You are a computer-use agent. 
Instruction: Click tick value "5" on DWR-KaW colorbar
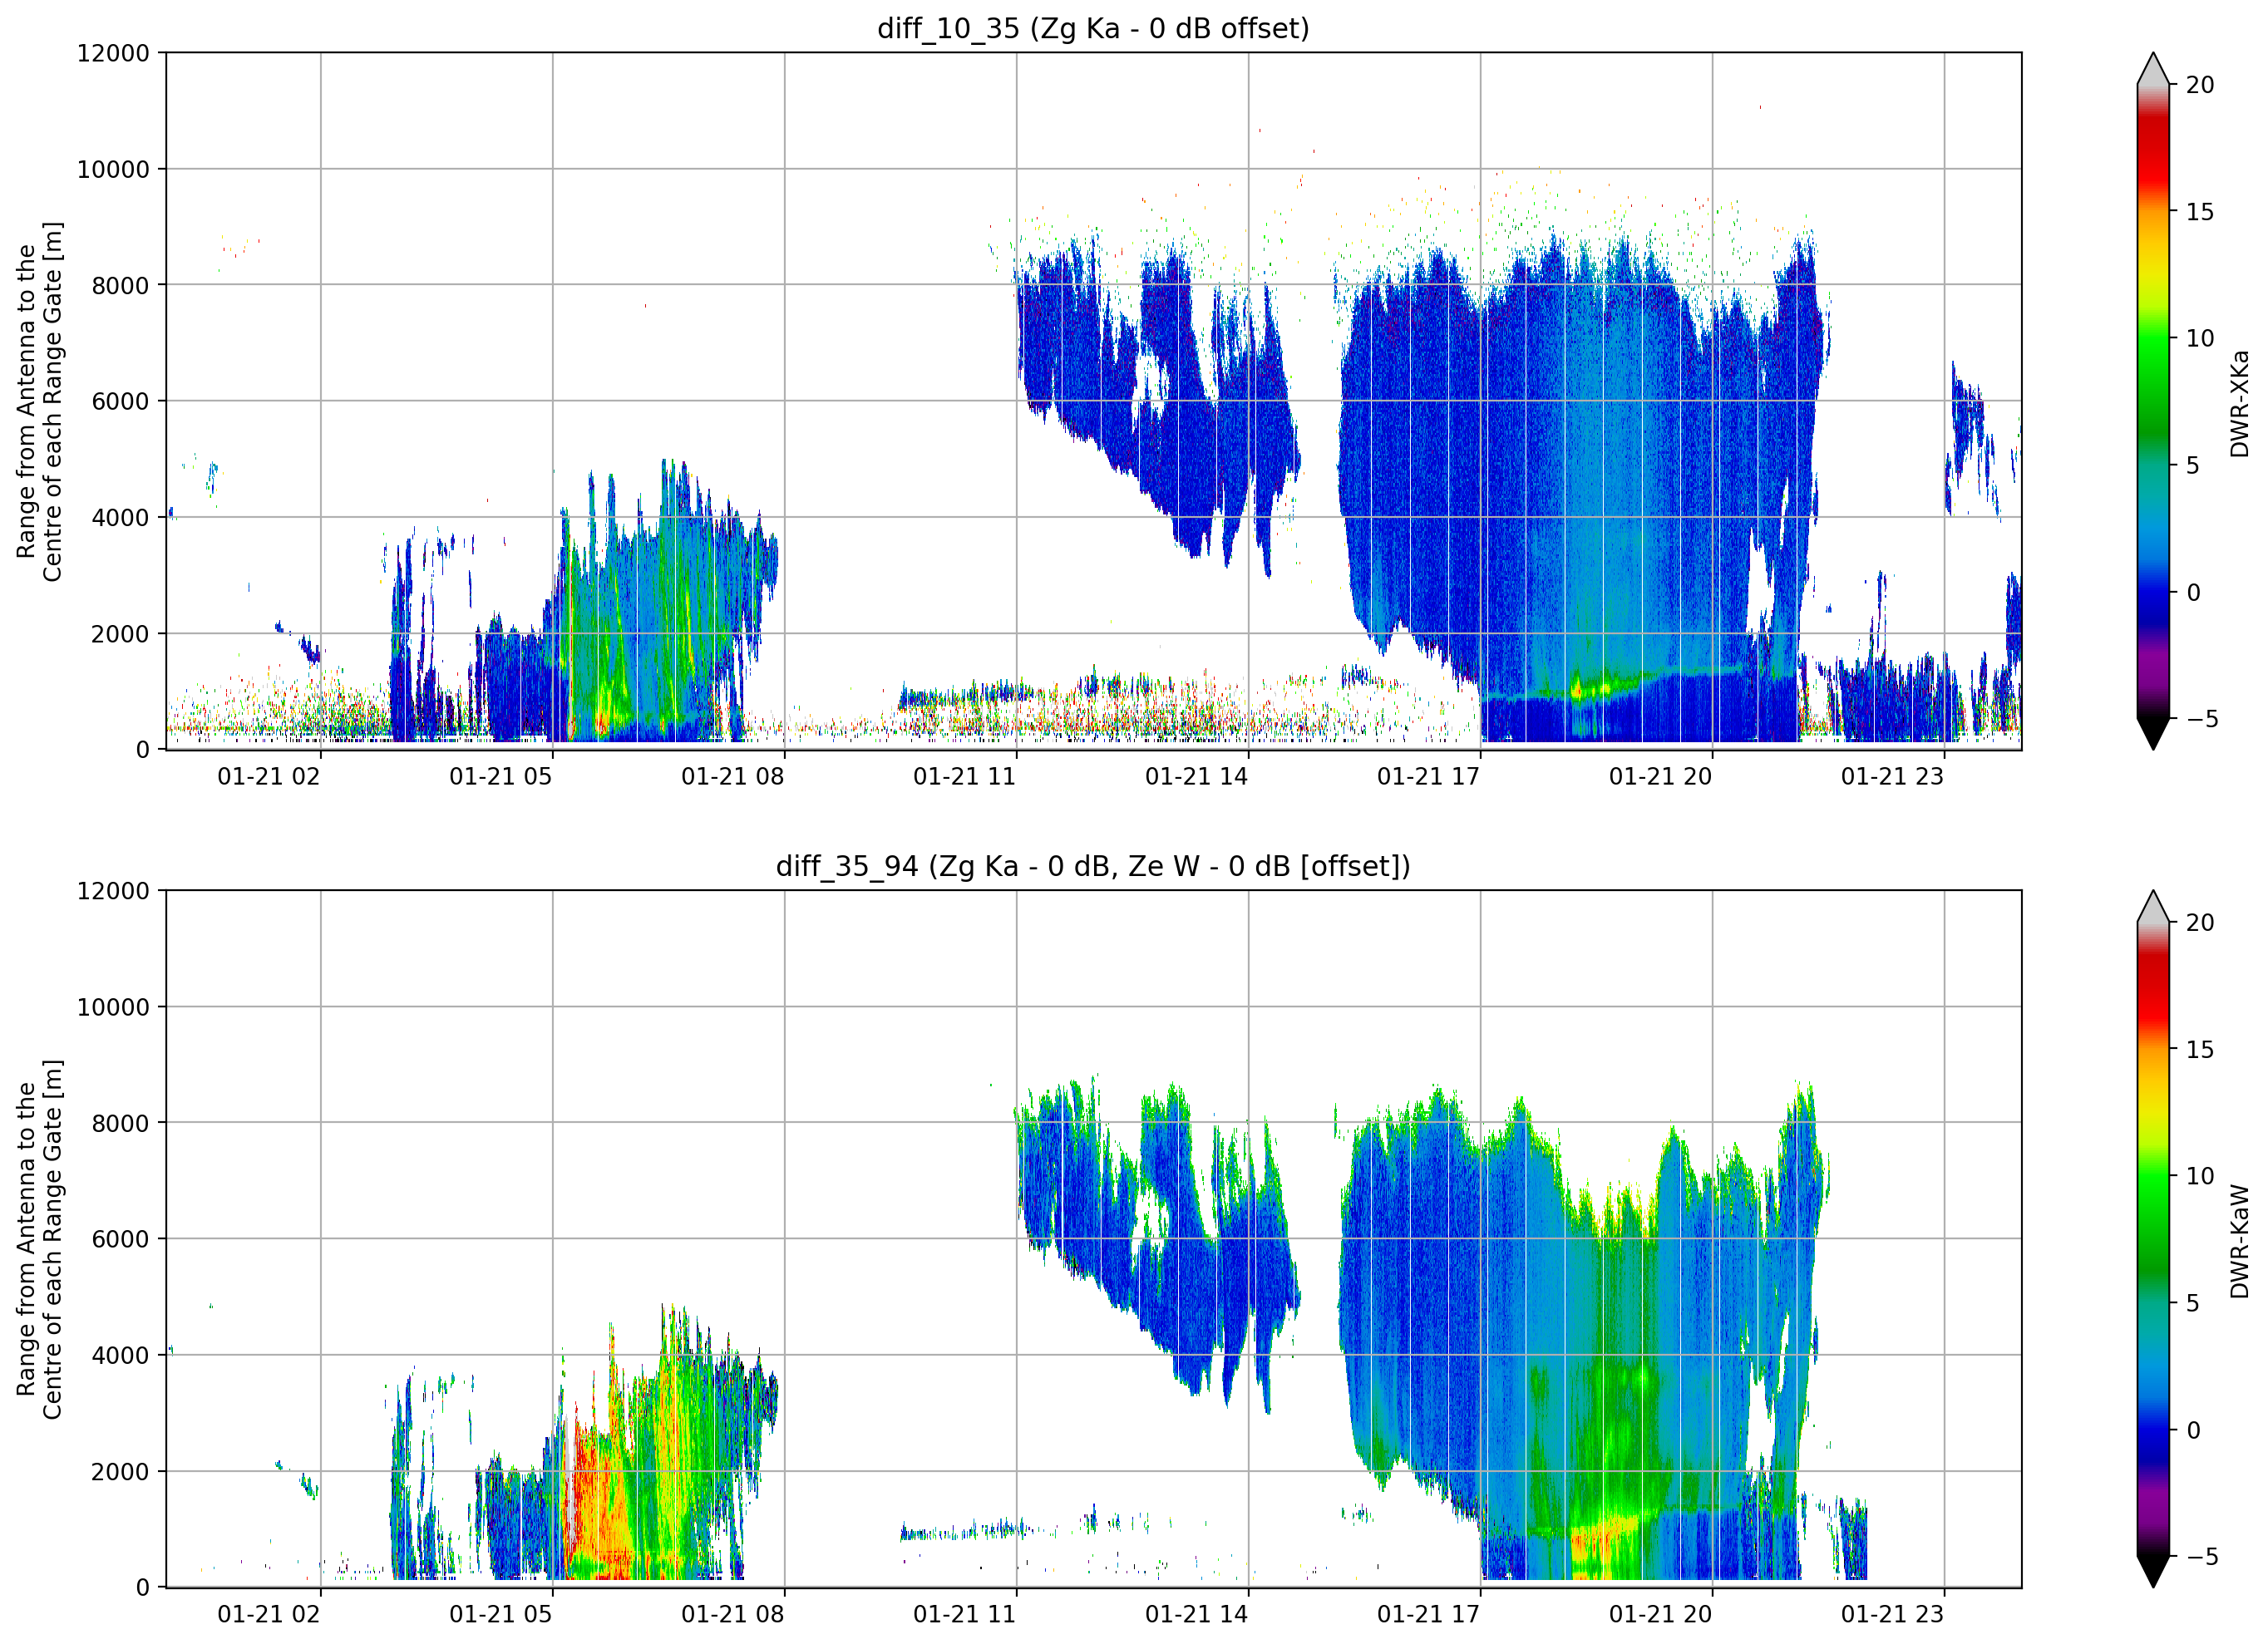(2193, 1303)
